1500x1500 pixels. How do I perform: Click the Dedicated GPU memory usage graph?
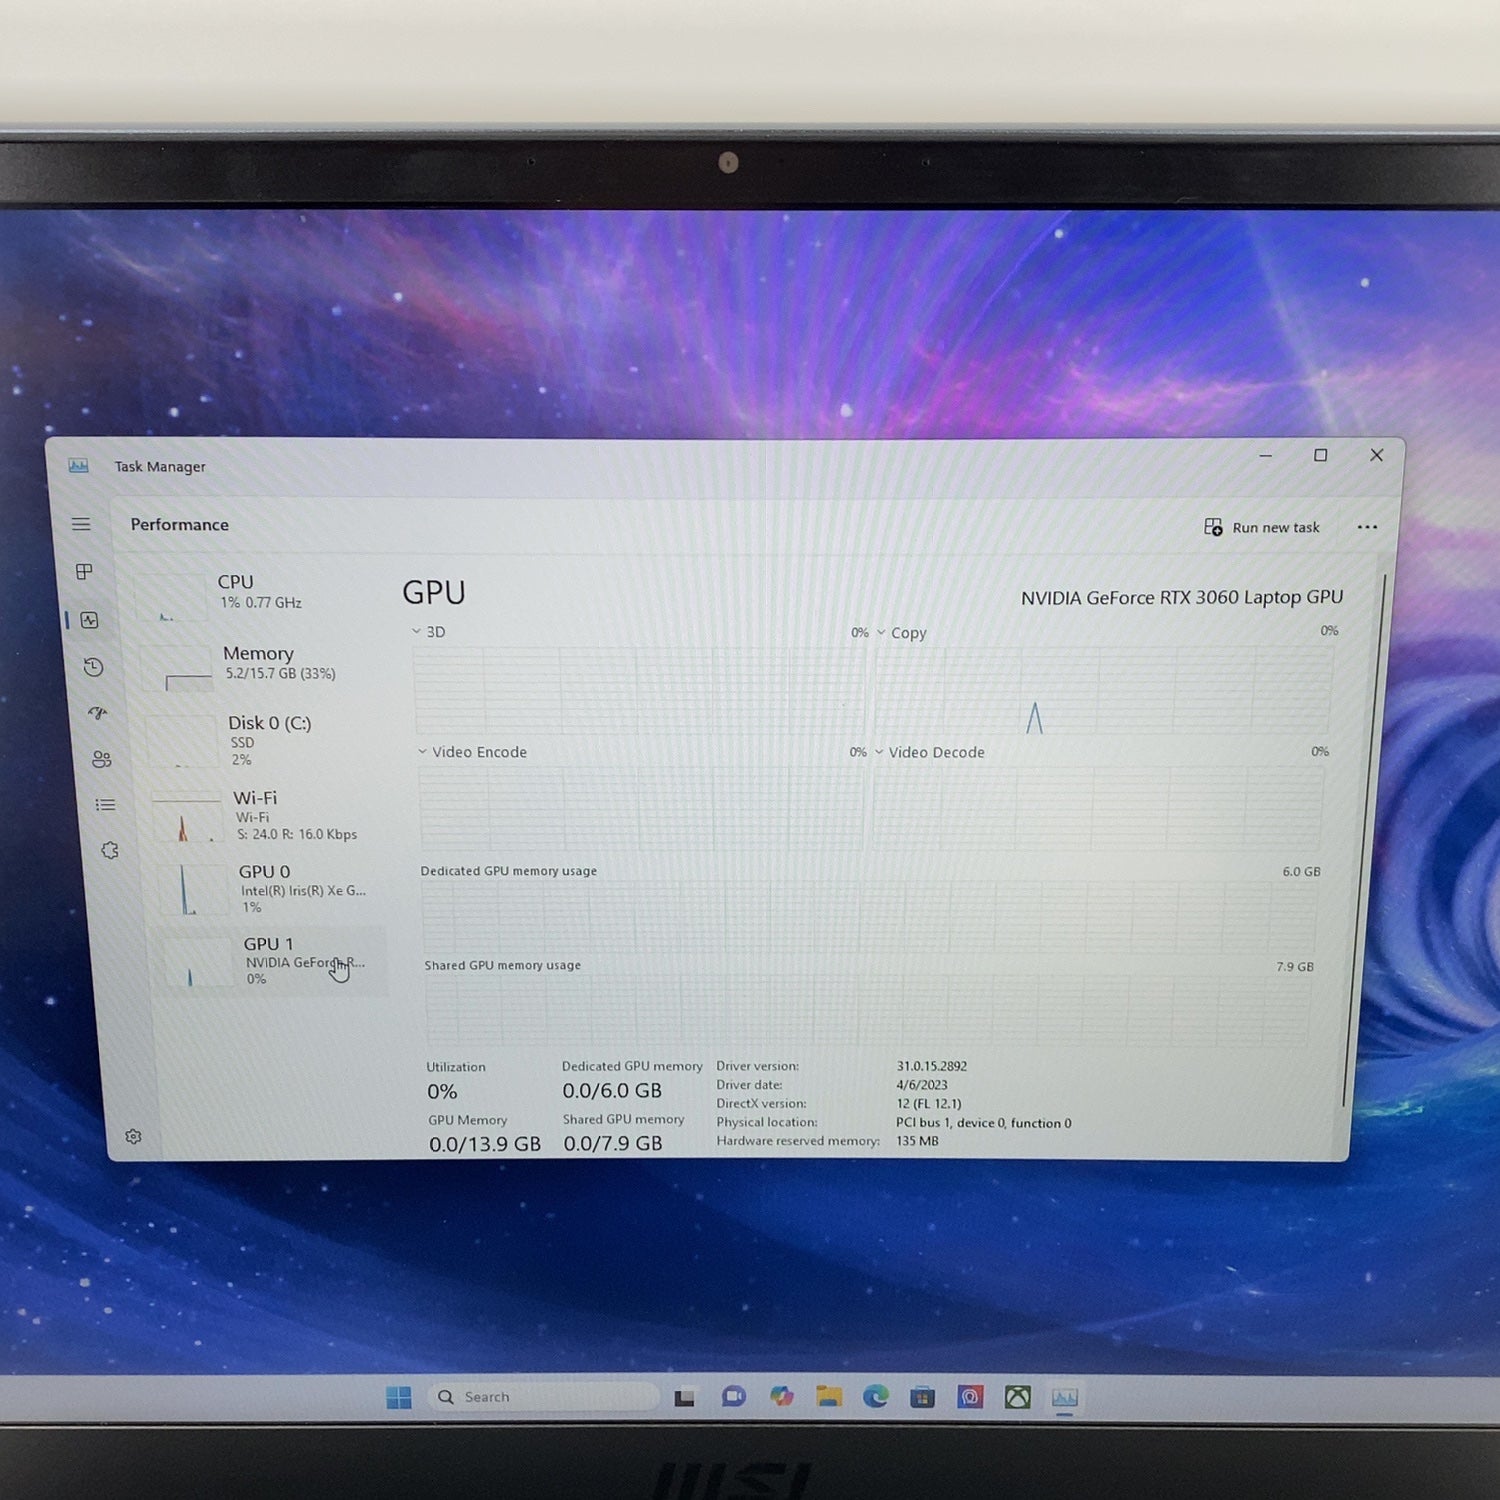pyautogui.click(x=869, y=918)
